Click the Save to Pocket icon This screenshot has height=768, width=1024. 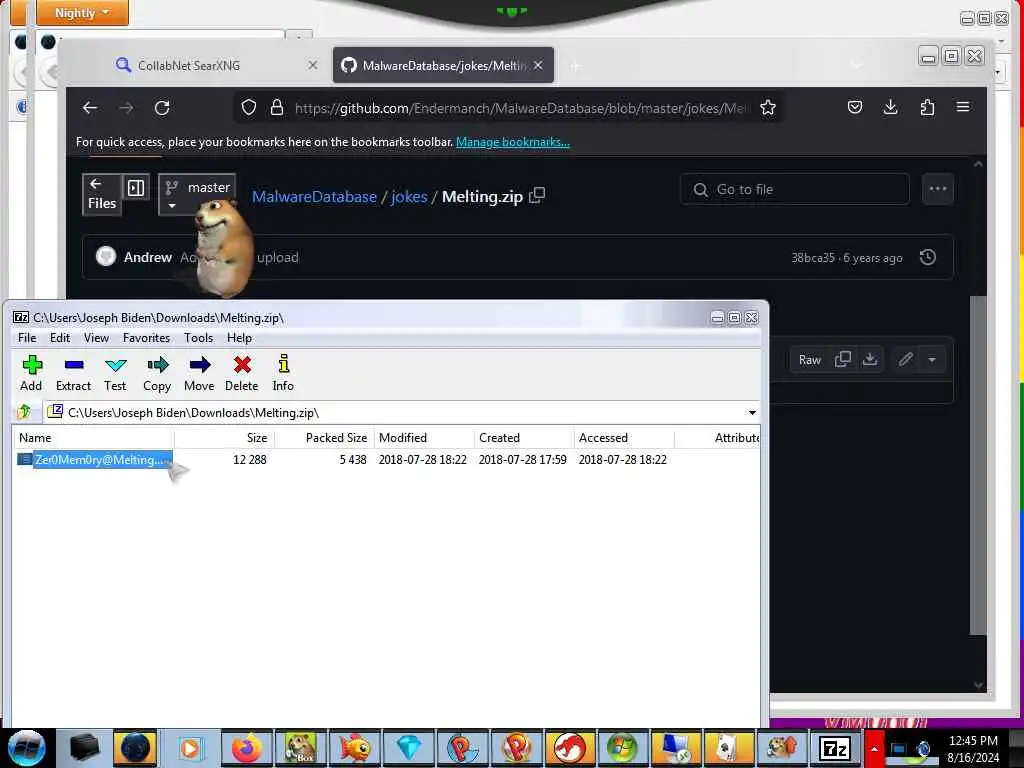coord(855,107)
